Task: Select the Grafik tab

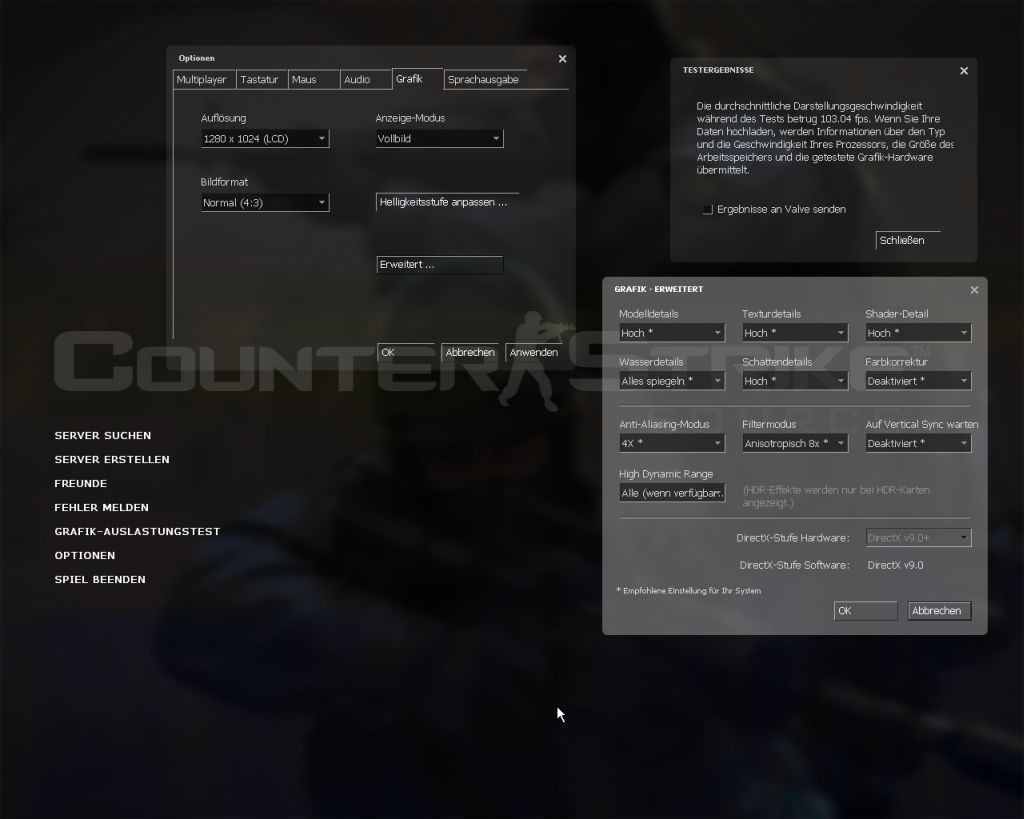Action: coord(417,78)
